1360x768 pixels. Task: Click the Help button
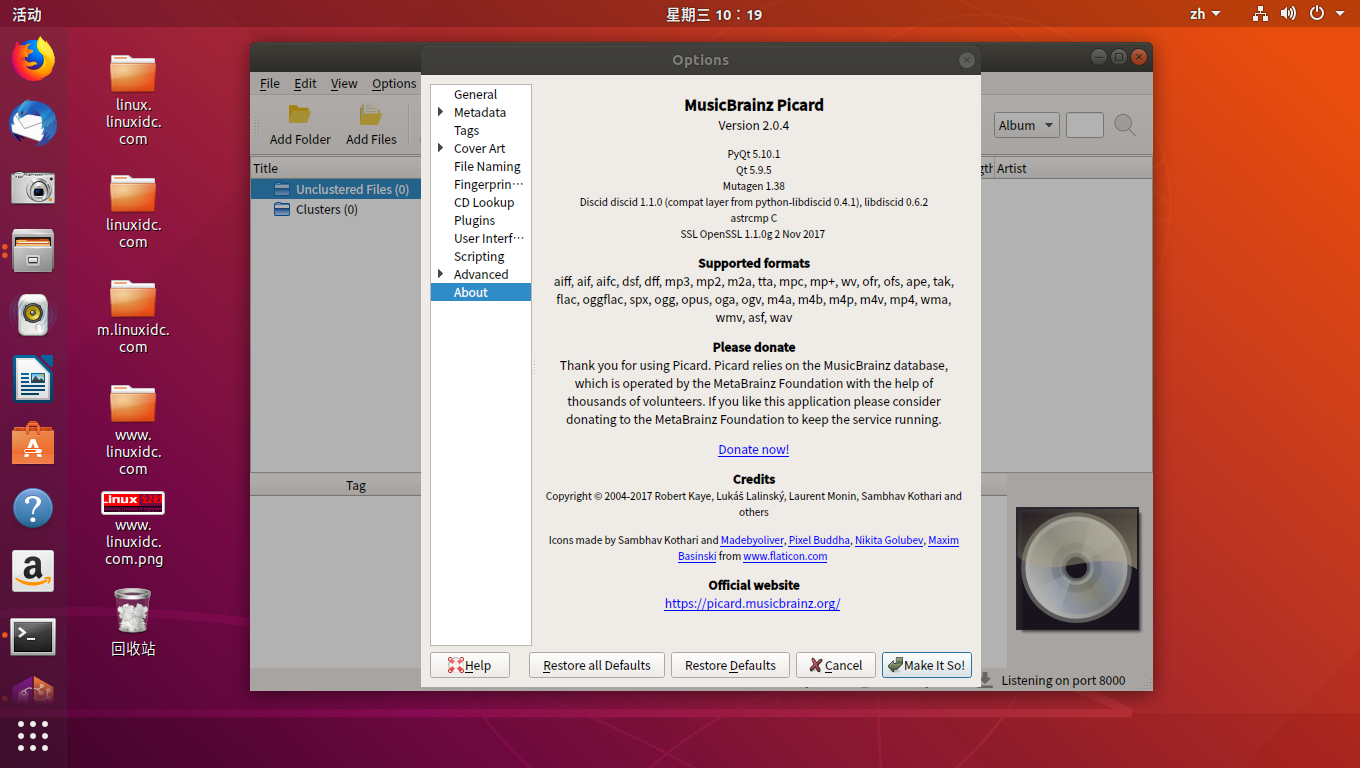click(470, 665)
